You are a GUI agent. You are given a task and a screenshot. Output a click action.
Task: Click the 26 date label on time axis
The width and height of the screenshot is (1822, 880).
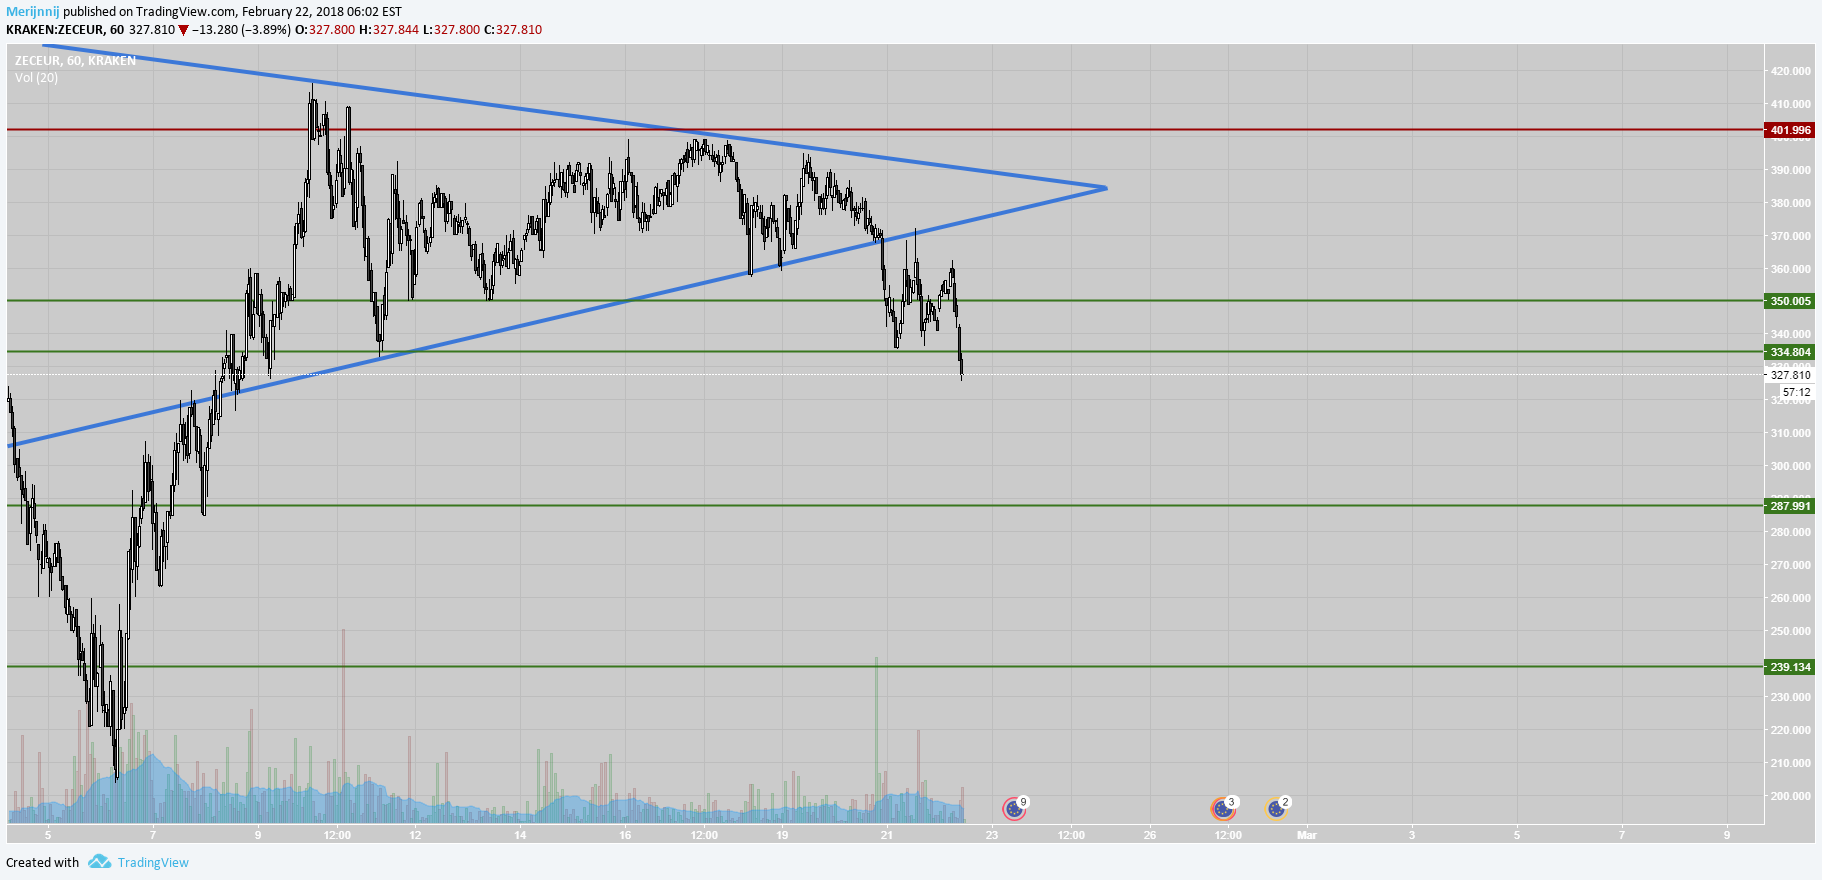pyautogui.click(x=1150, y=835)
